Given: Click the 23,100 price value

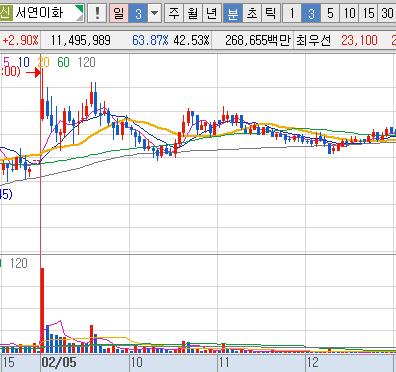Looking at the screenshot, I should [359, 41].
